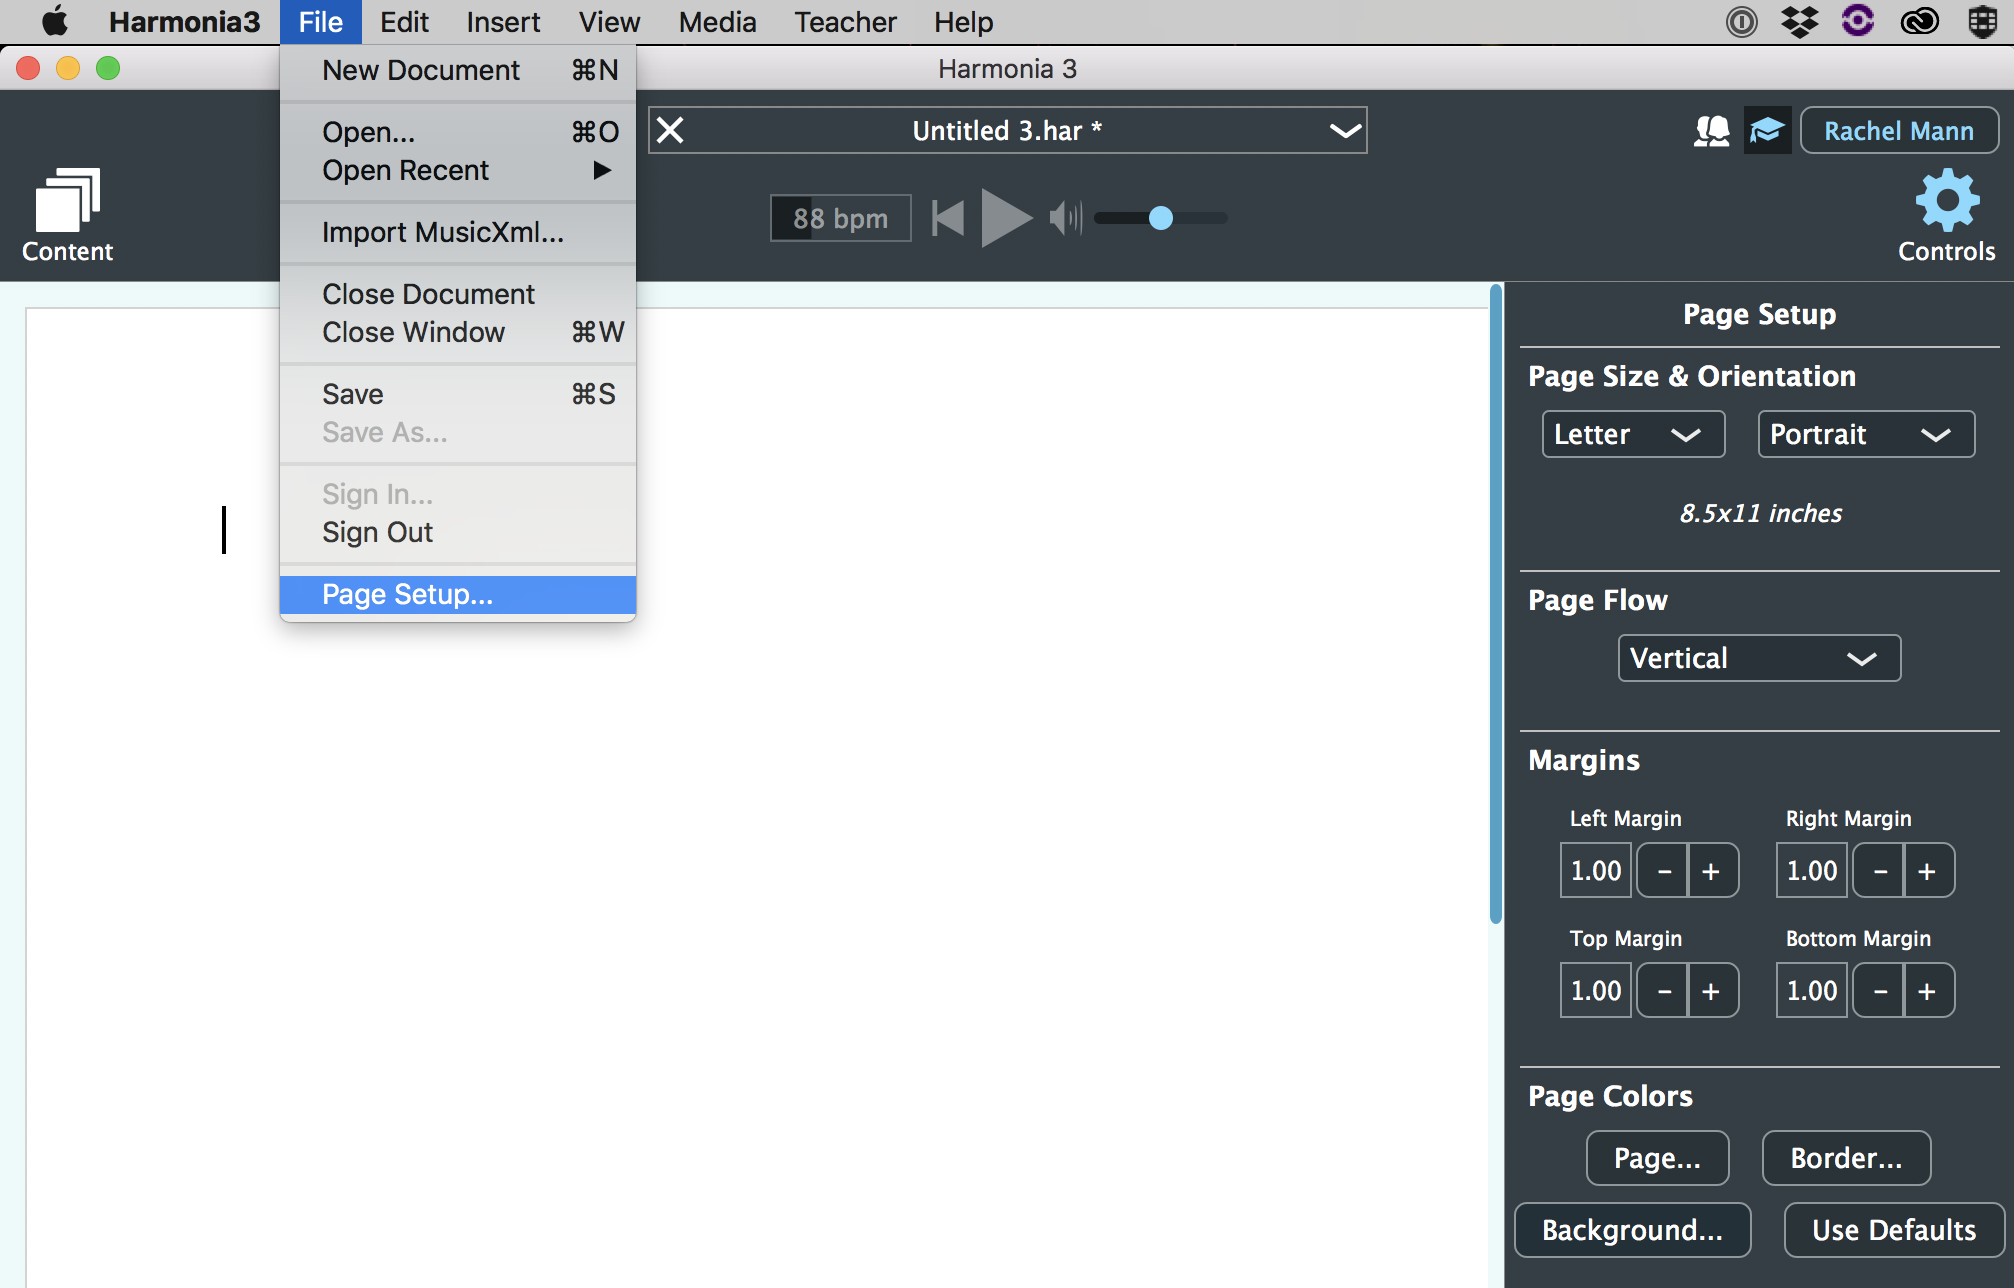2014x1288 pixels.
Task: Click the Creative Cloud menu bar icon
Action: click(1919, 21)
